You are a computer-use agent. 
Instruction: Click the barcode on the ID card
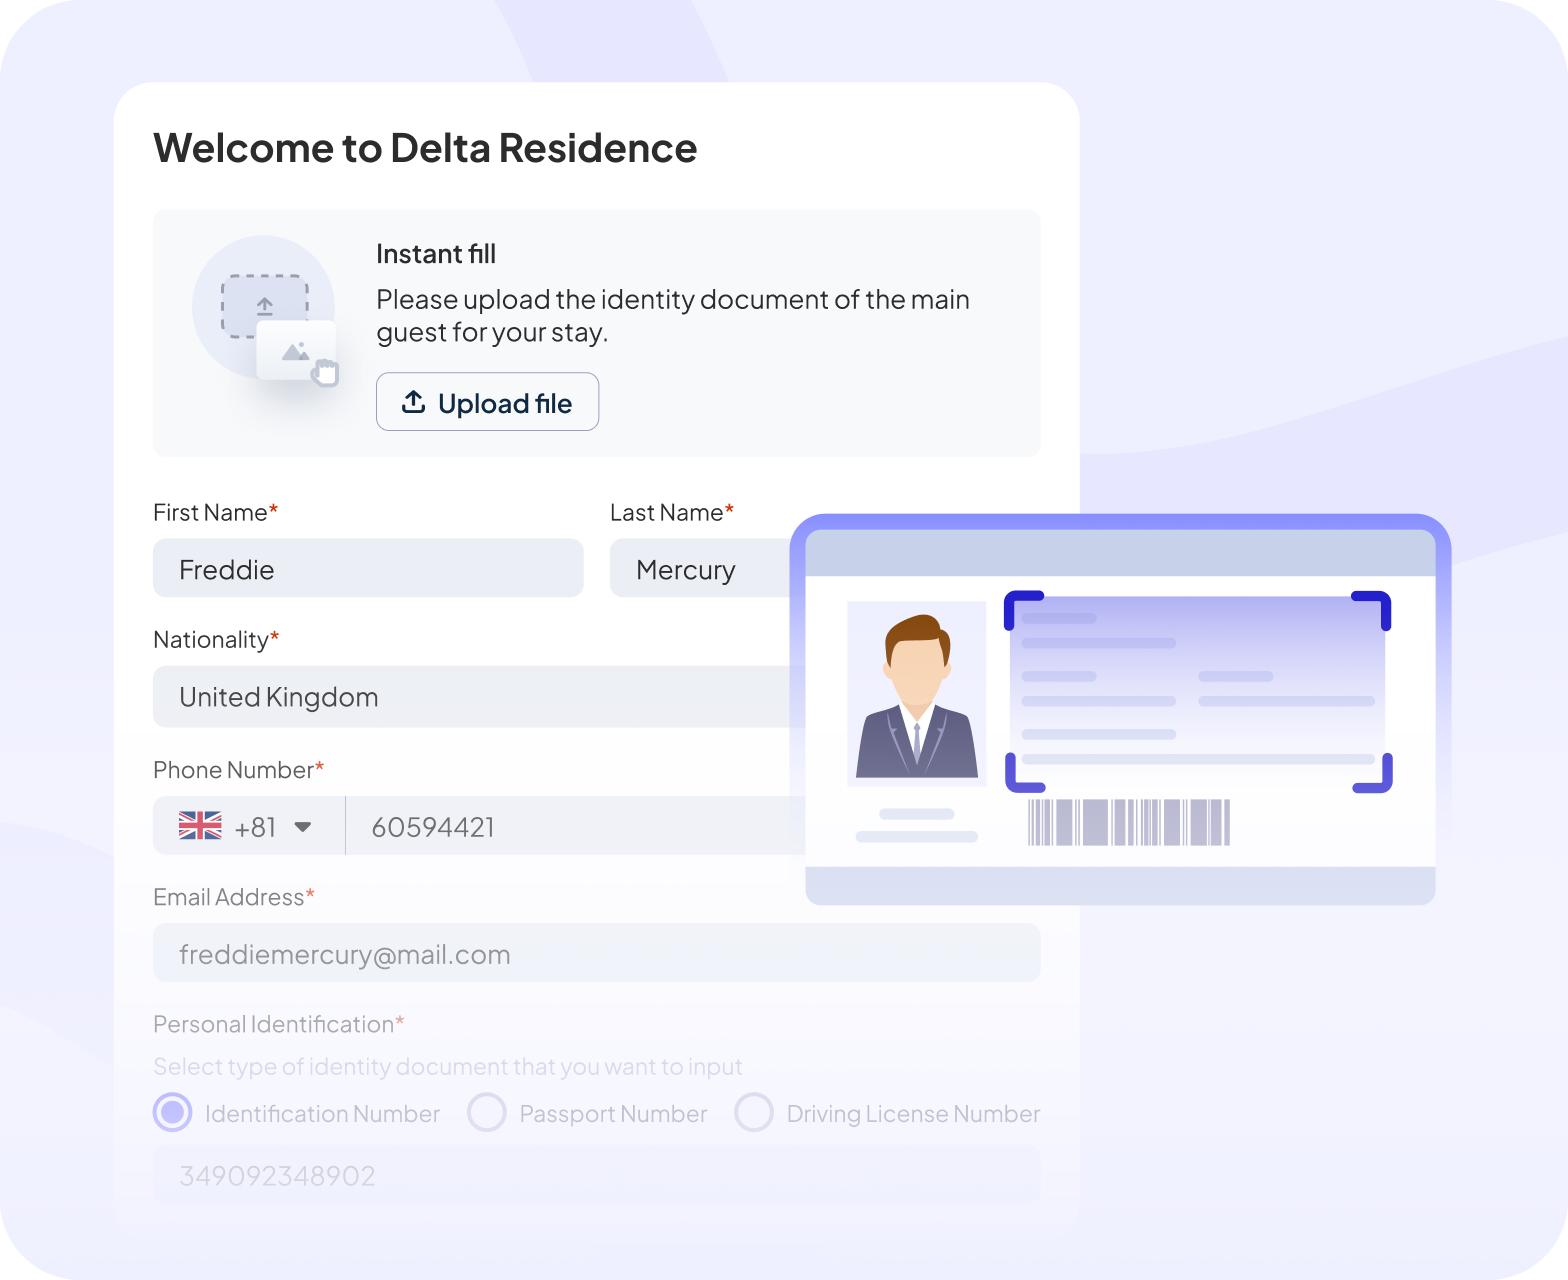pyautogui.click(x=1129, y=822)
